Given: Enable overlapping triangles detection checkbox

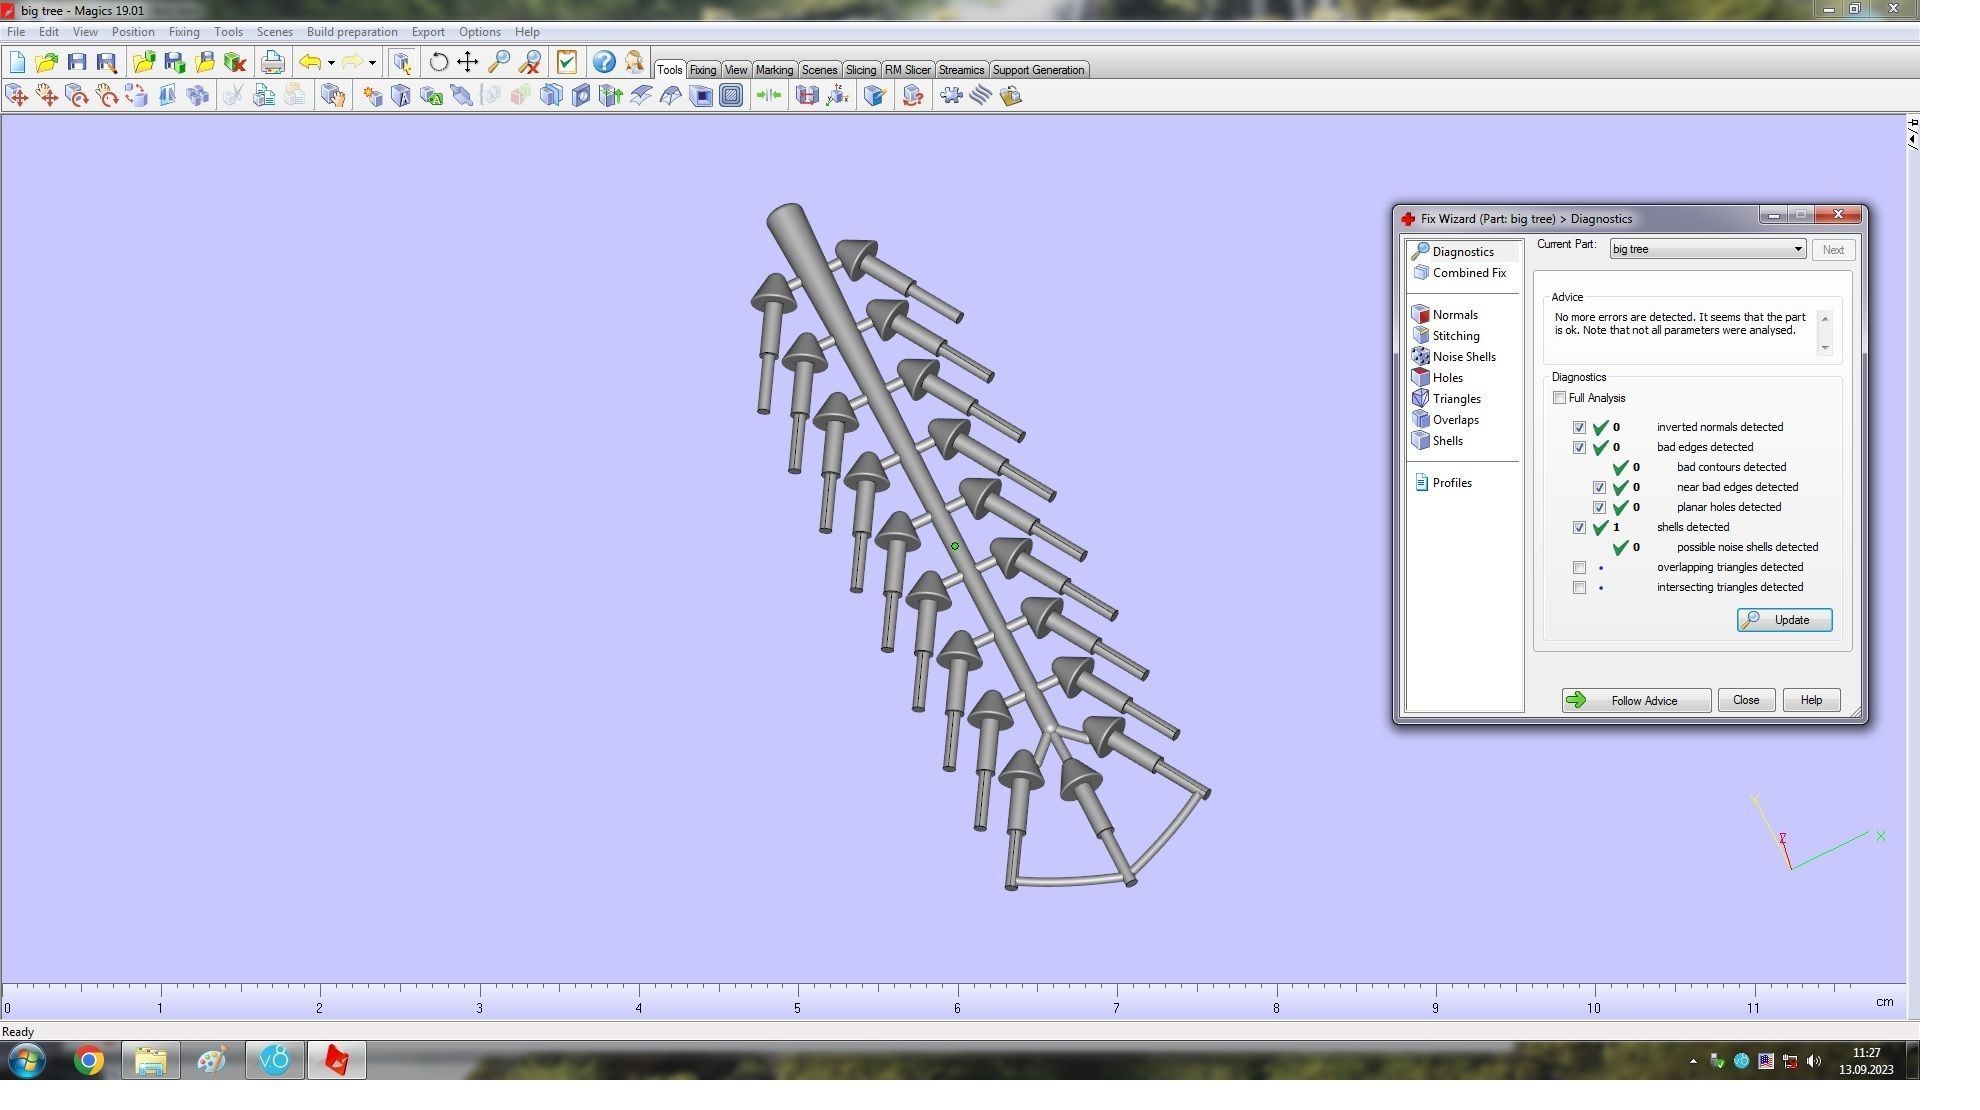Looking at the screenshot, I should pos(1579,567).
